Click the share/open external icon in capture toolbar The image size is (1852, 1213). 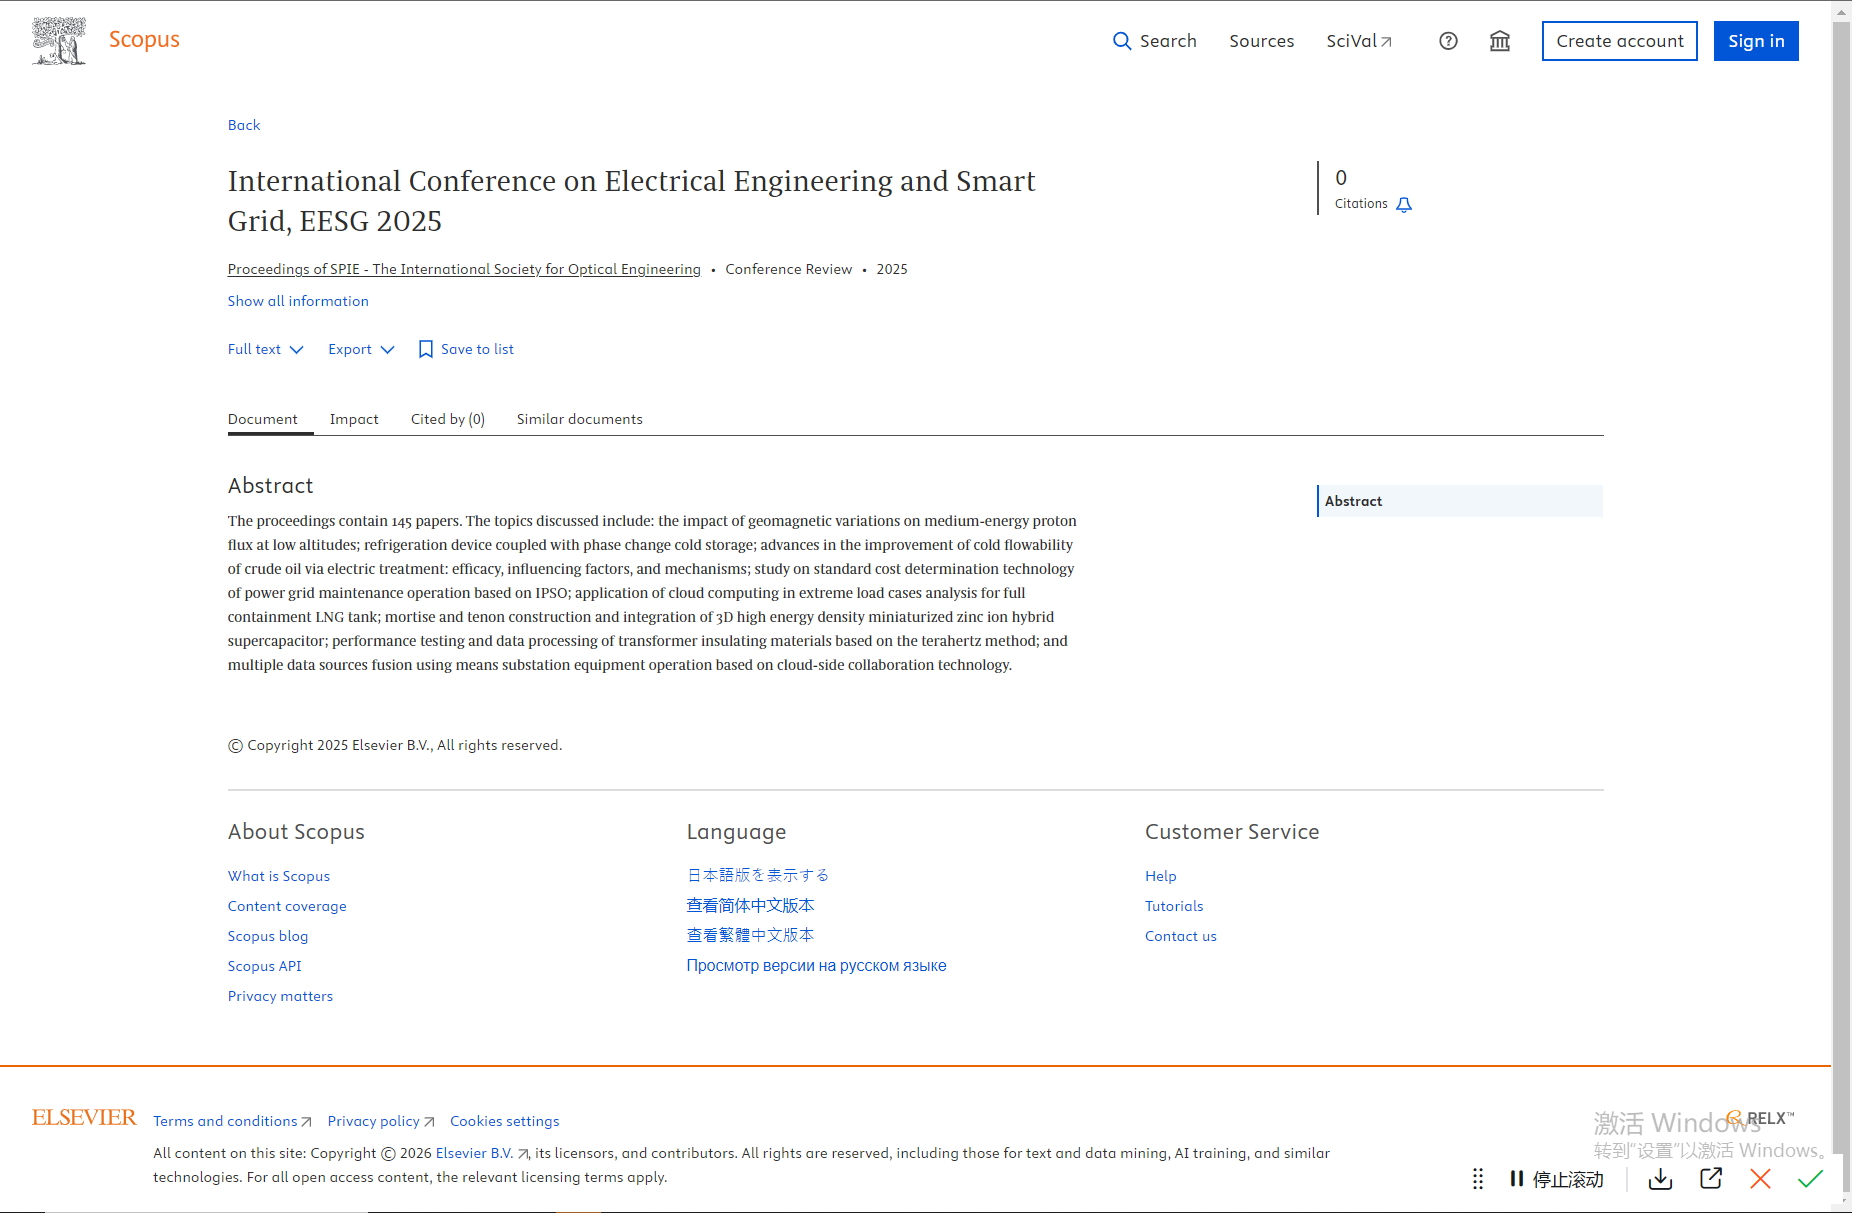[x=1710, y=1179]
